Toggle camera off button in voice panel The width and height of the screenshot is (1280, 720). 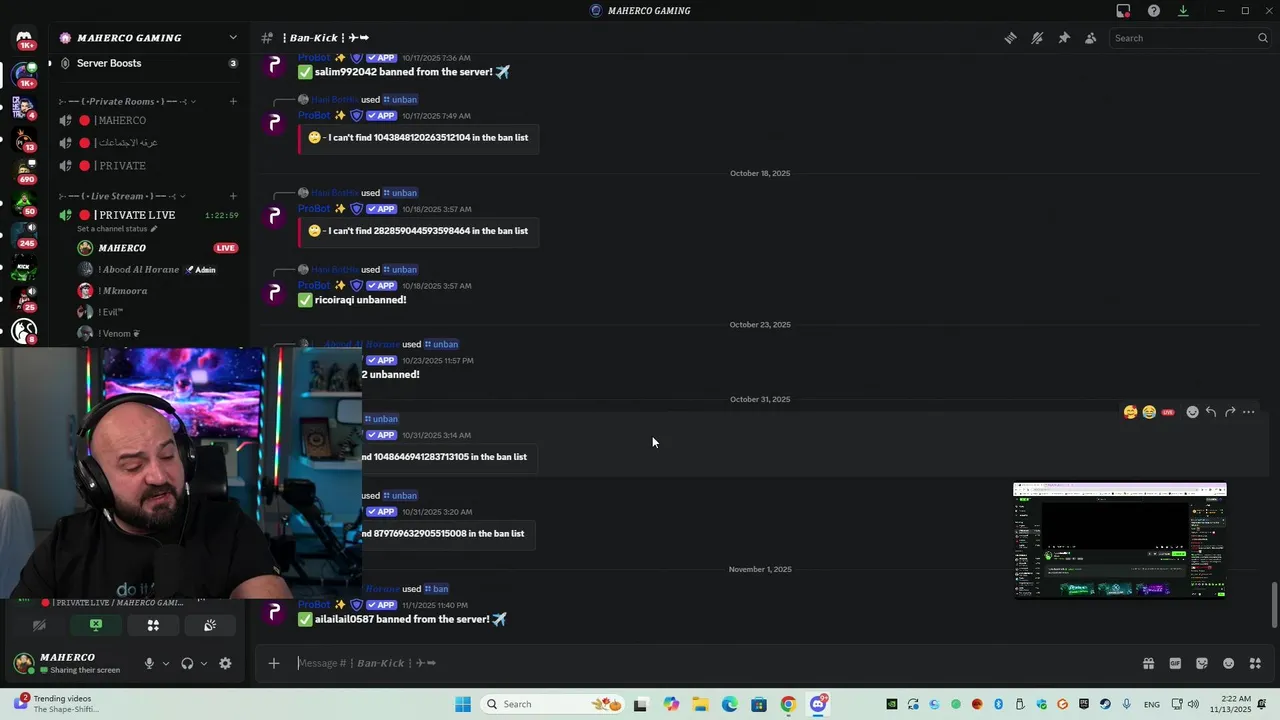[39, 625]
